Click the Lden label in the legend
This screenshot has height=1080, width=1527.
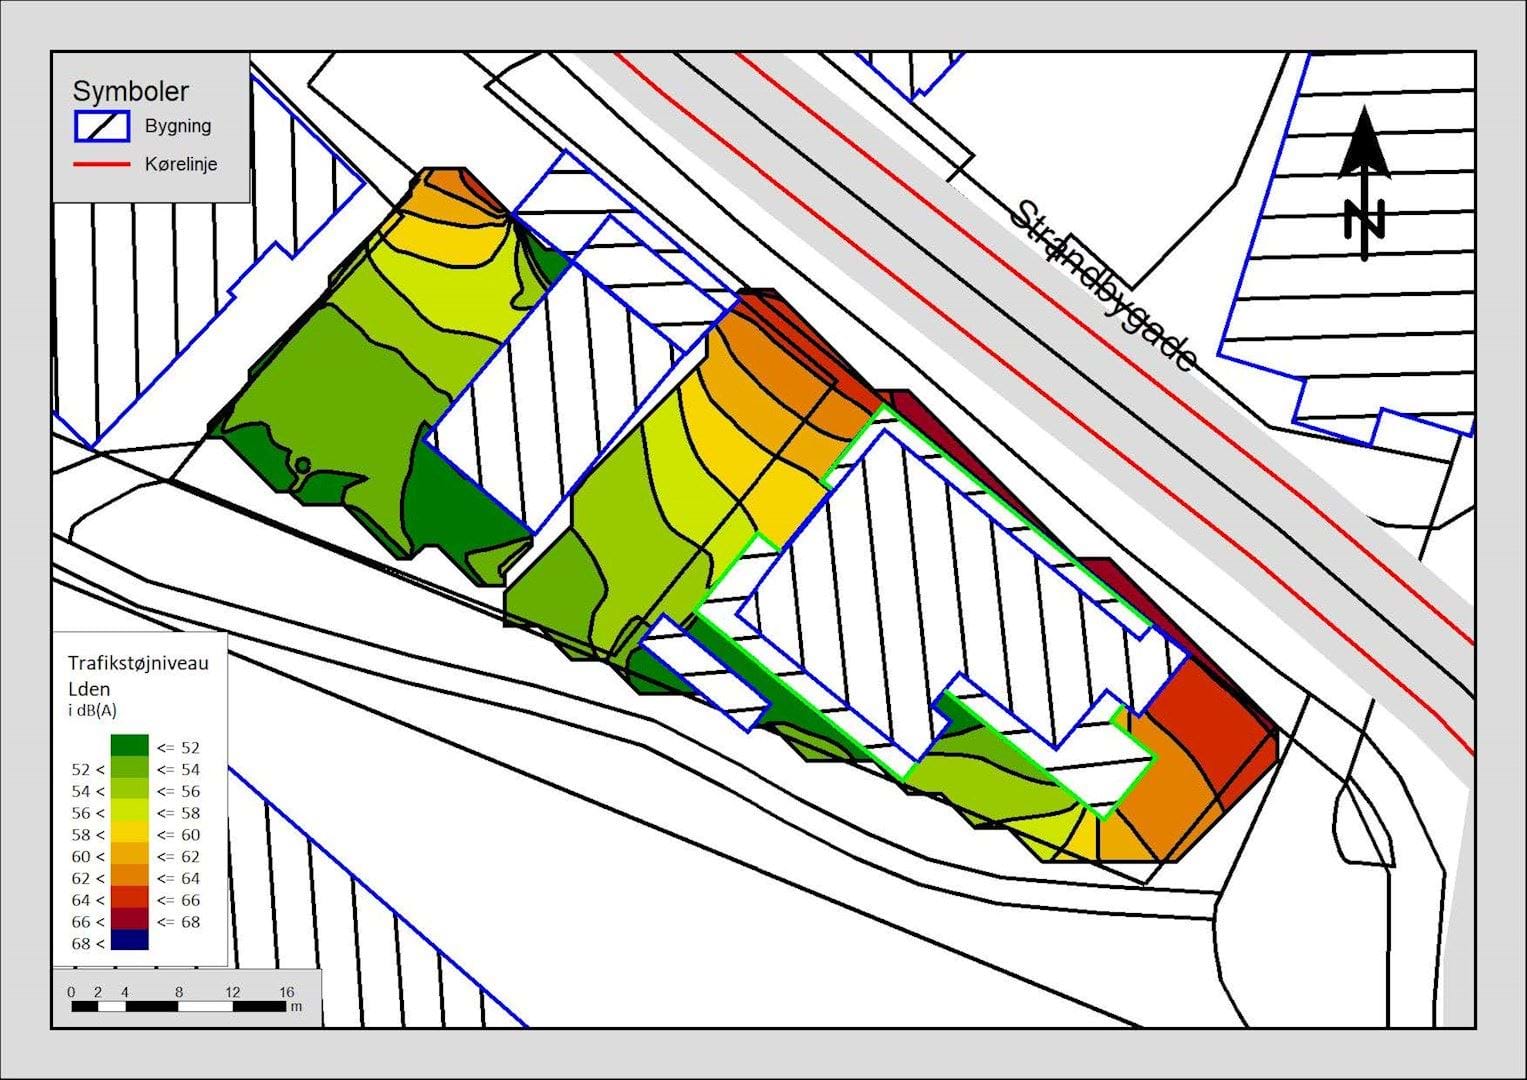(89, 689)
